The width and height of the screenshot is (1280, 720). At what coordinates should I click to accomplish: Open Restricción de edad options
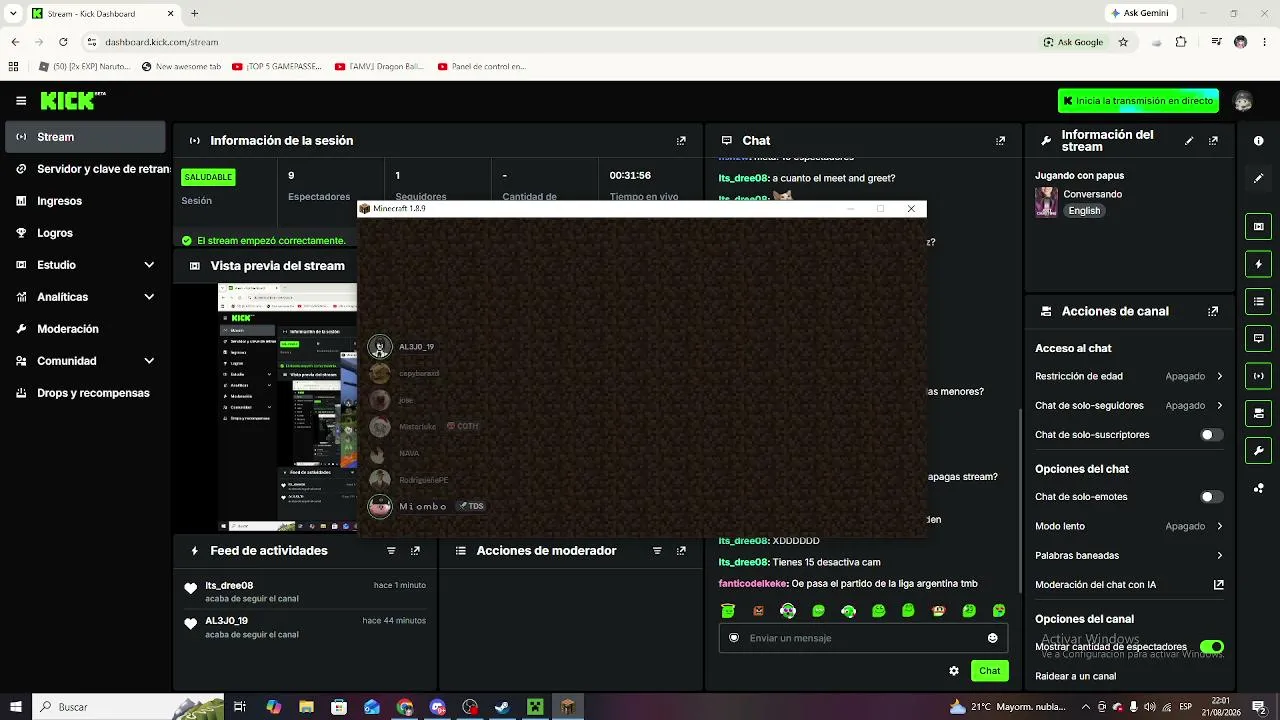[1129, 377]
